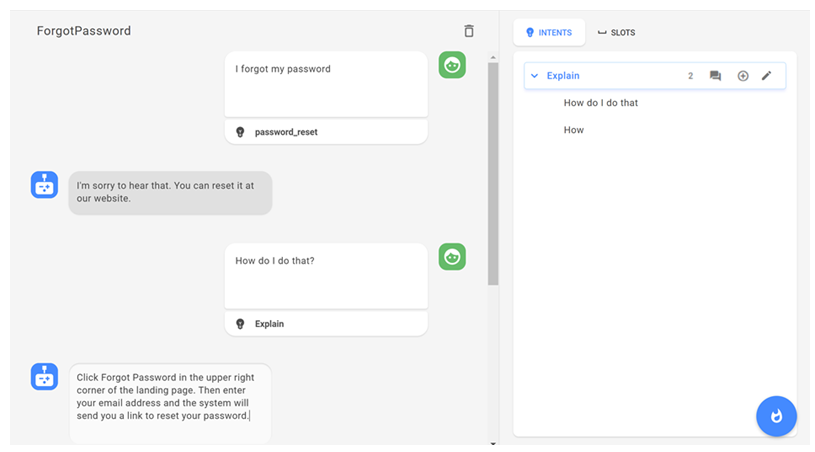
Task: Collapse the Explain intent chevron
Action: (534, 76)
